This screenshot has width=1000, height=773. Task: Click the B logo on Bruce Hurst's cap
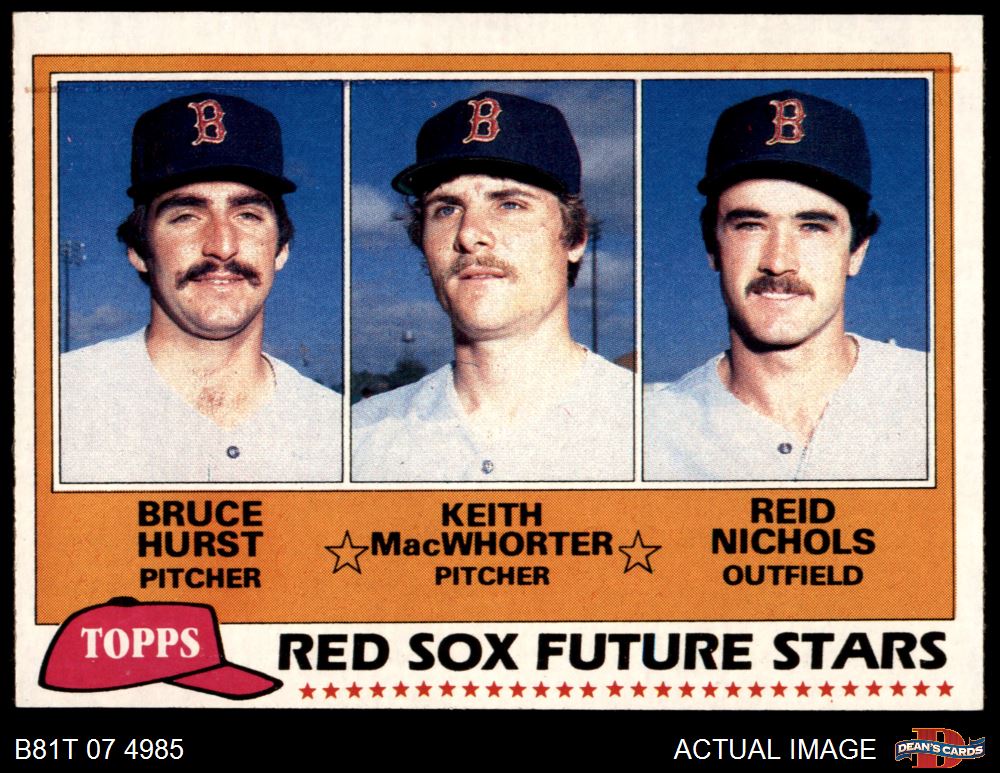coord(208,121)
